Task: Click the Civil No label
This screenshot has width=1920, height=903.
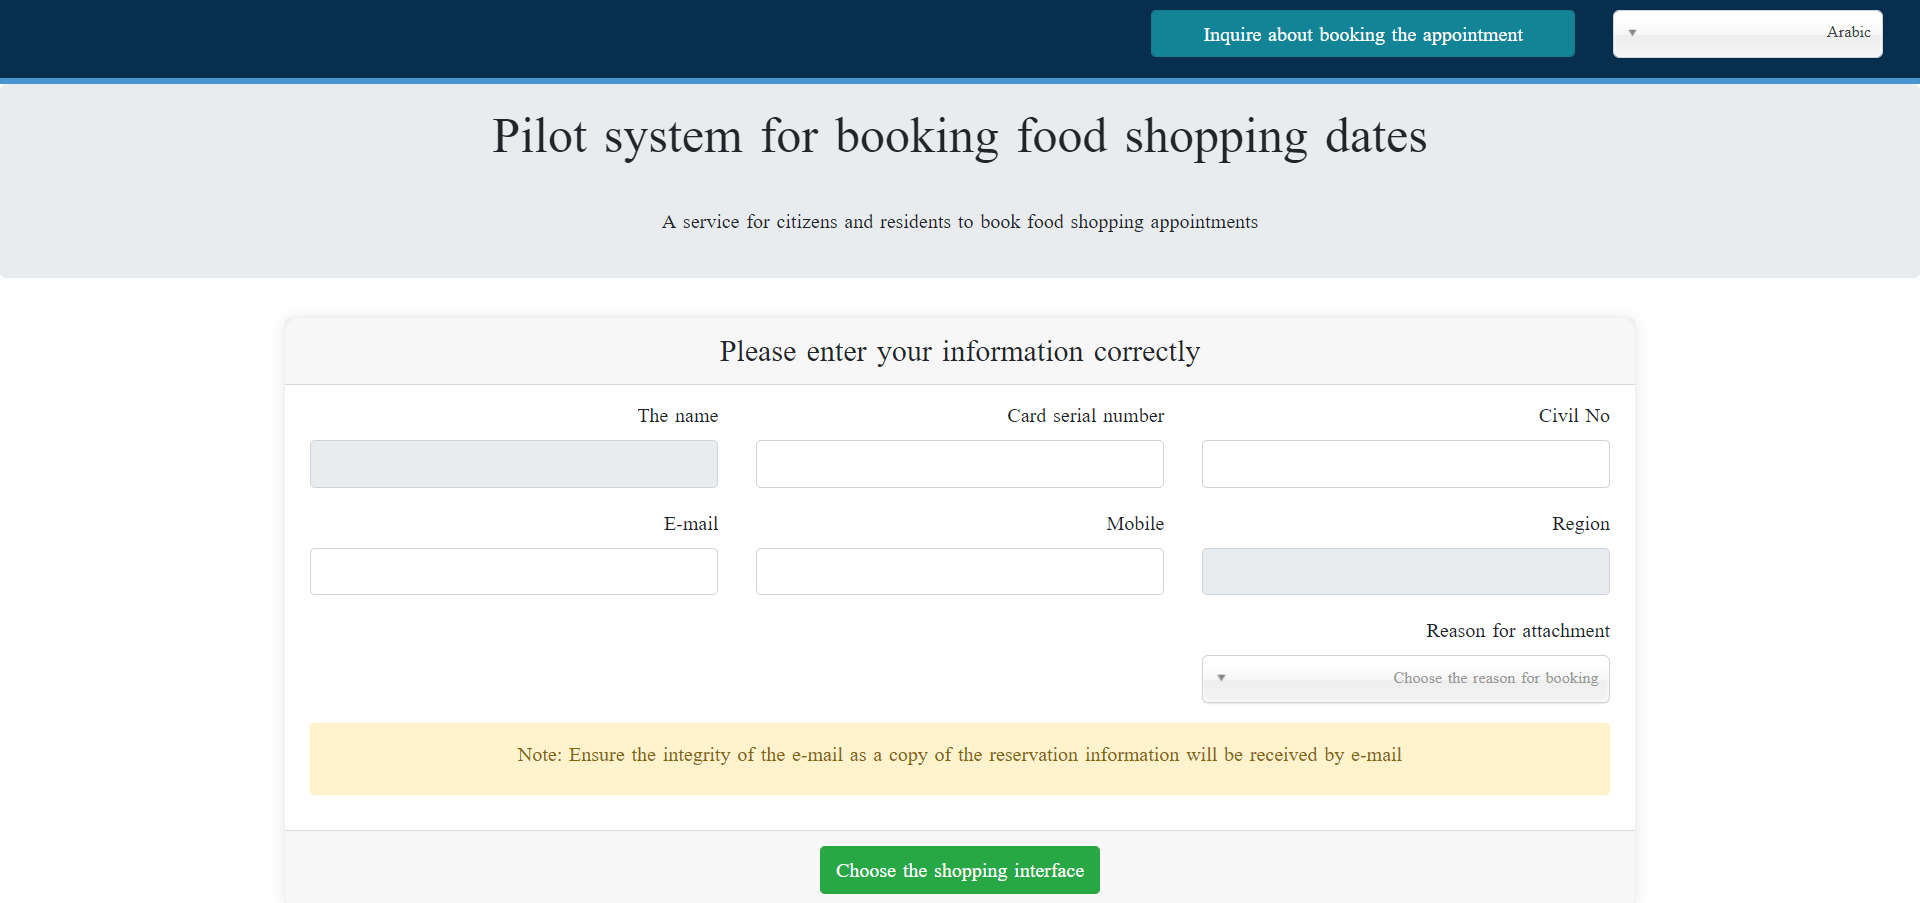Action: point(1573,416)
